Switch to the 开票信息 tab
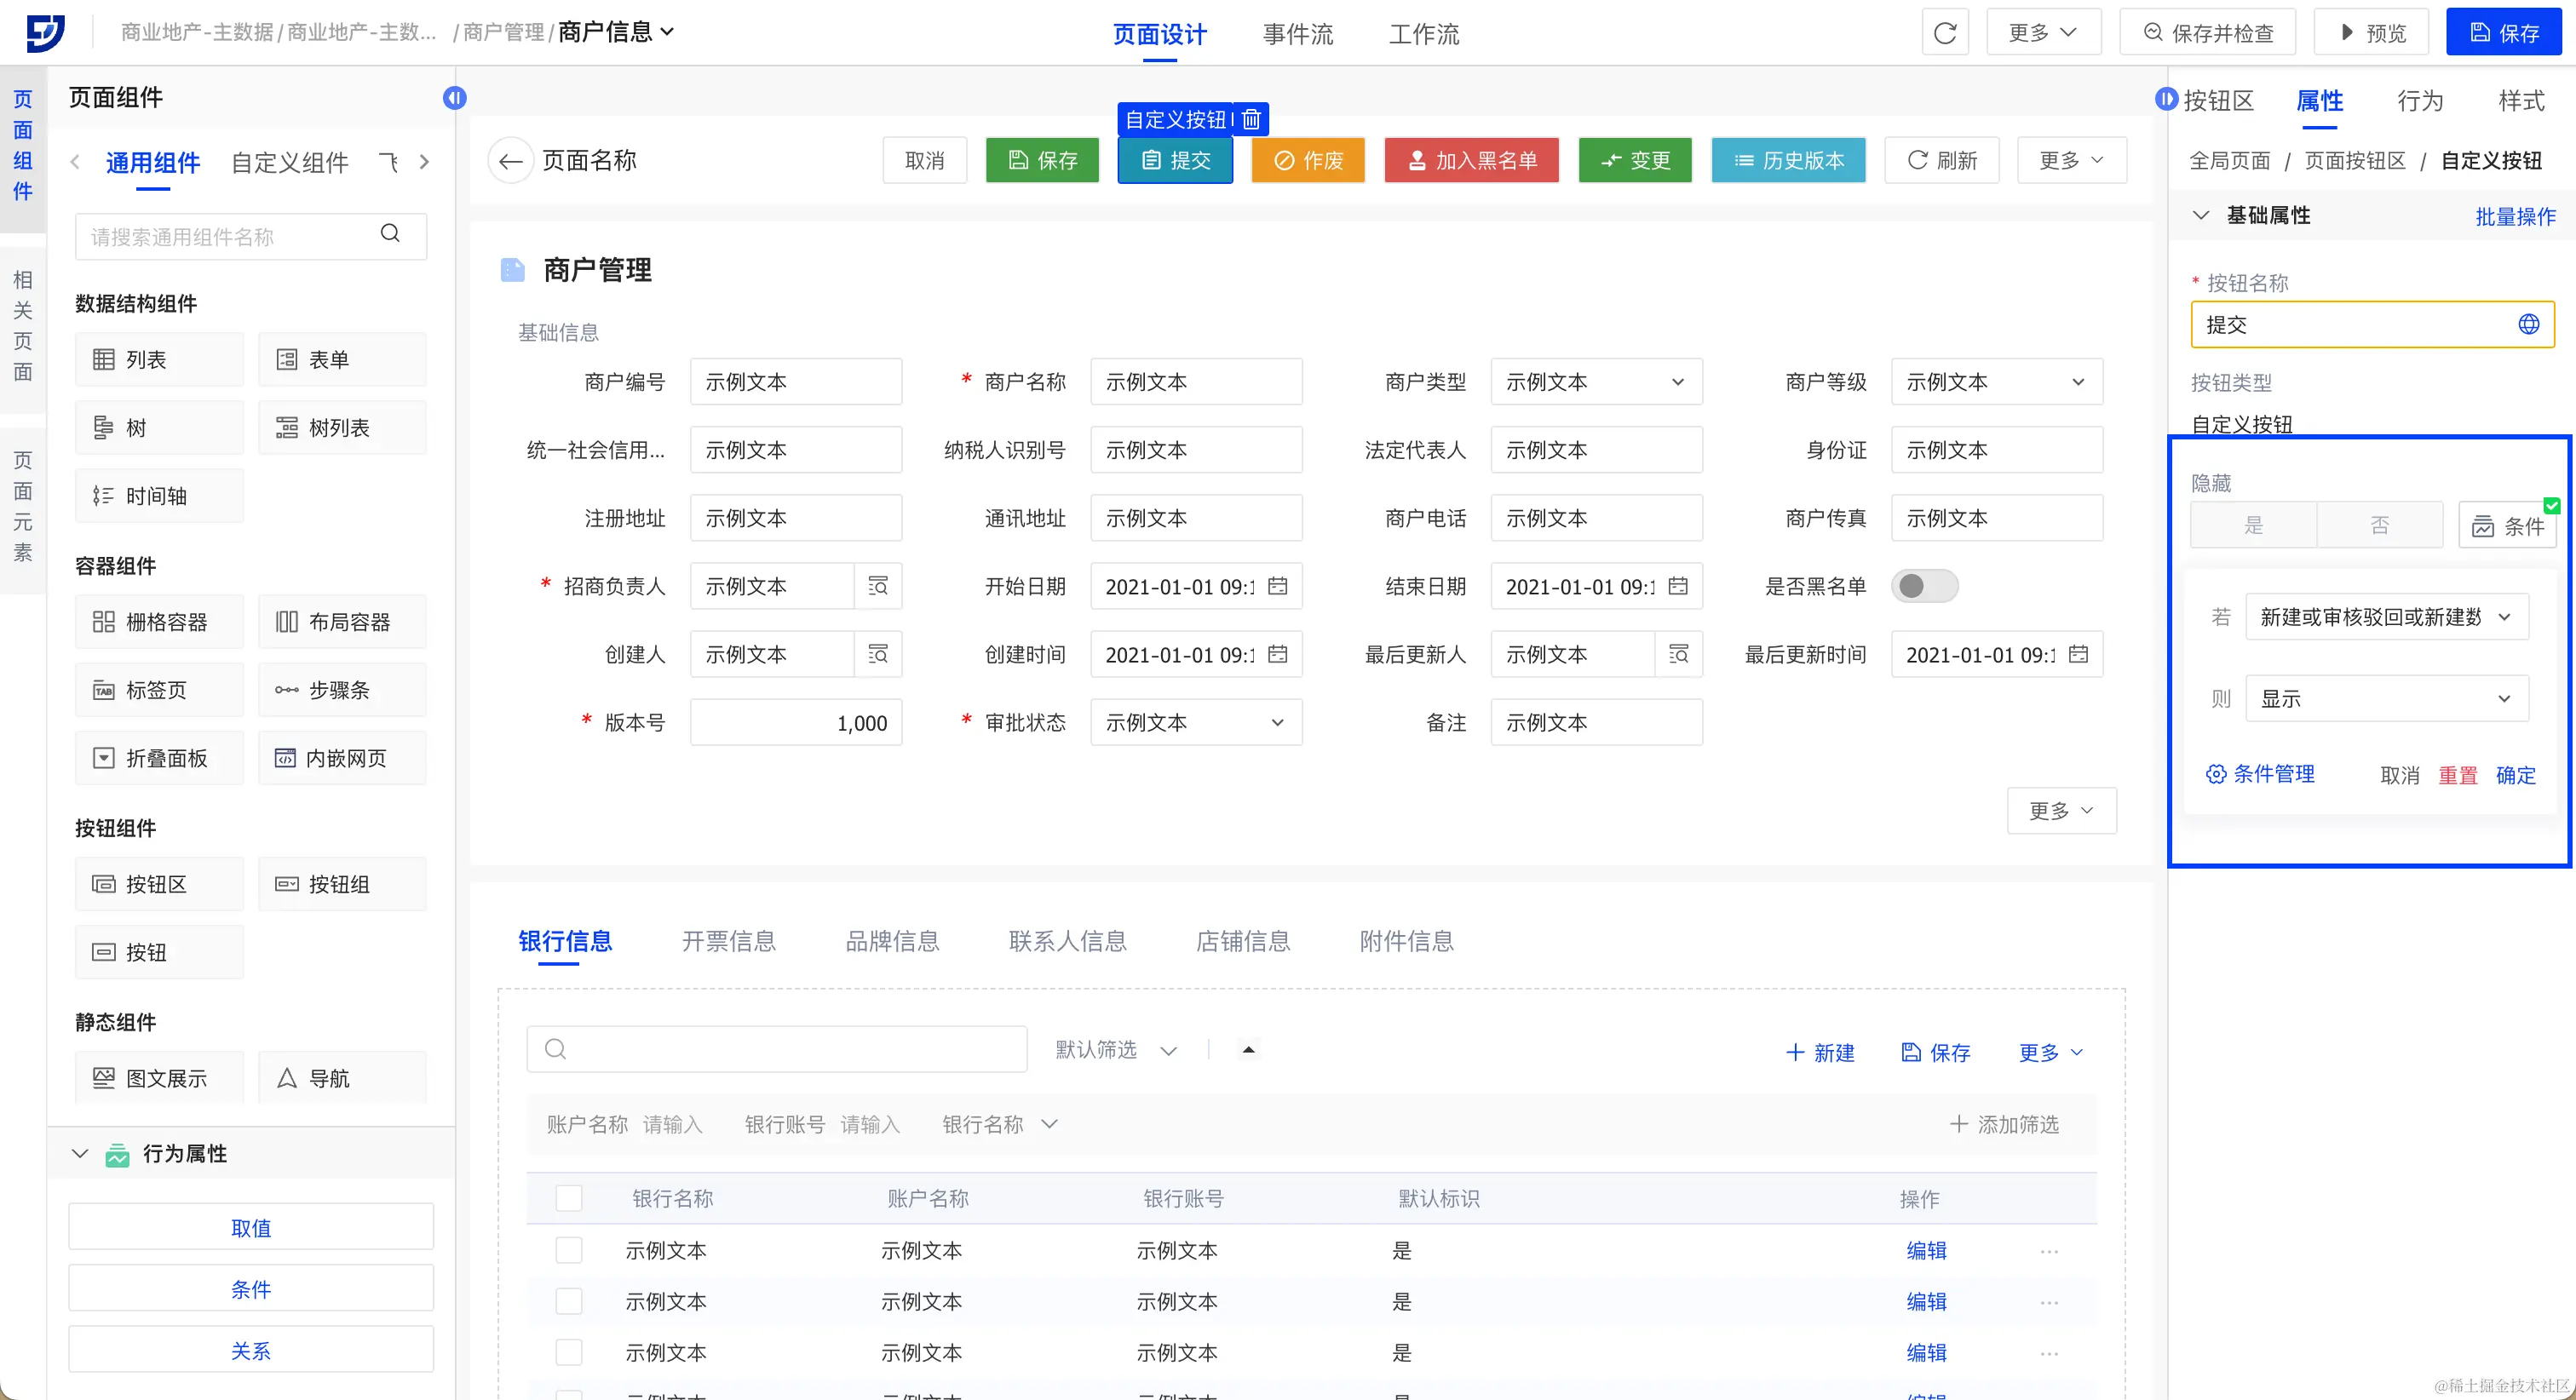 728,941
